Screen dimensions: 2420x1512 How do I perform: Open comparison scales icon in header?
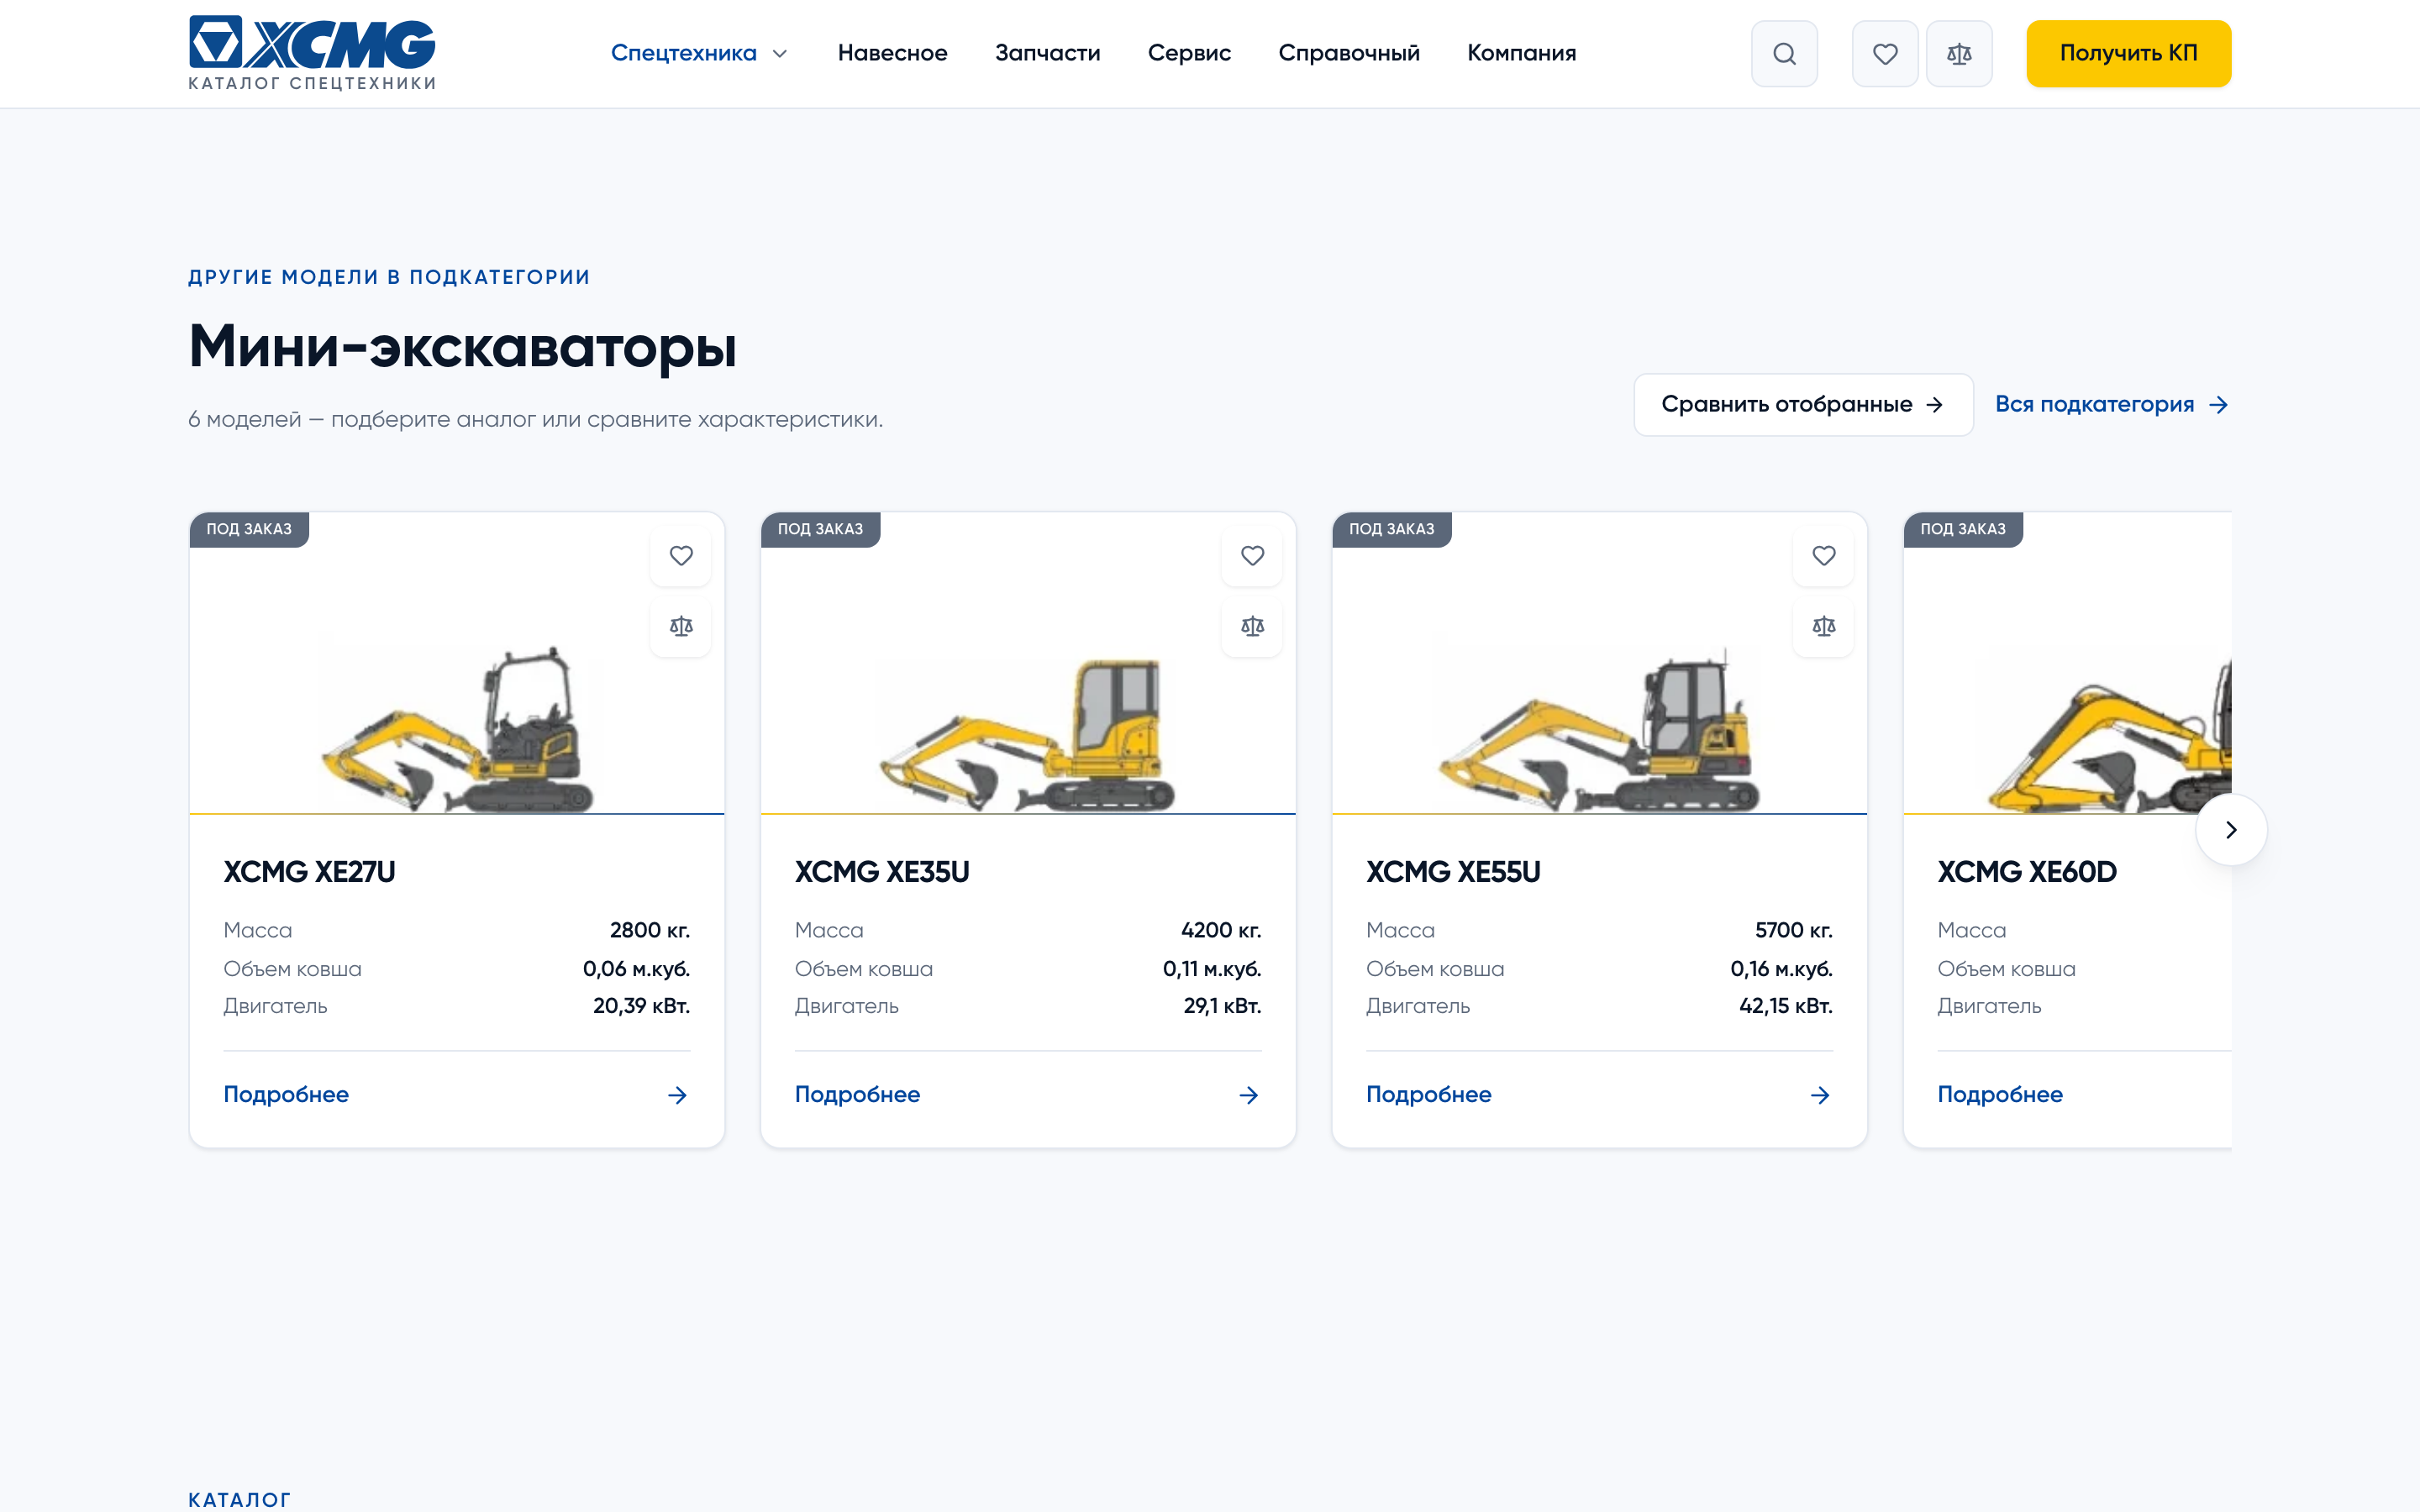(1959, 54)
